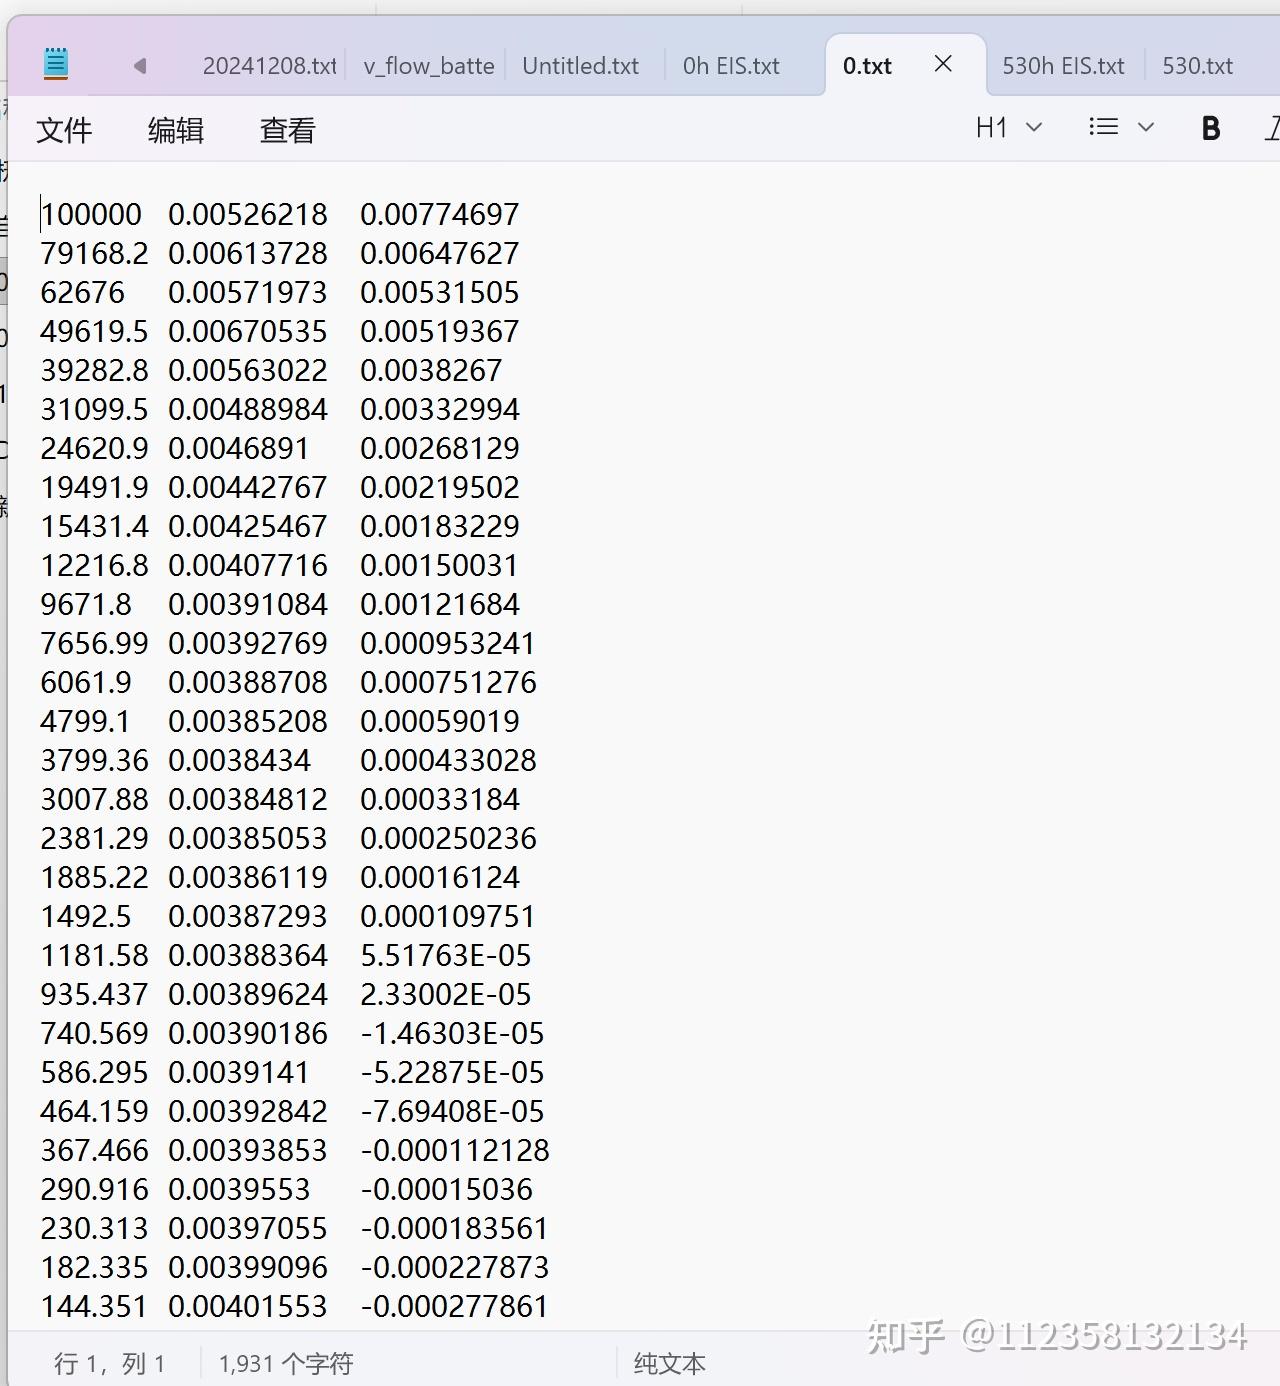Screen dimensions: 1280x1386
Task: Switch to the 0h EIS.txt tab
Action: [732, 65]
